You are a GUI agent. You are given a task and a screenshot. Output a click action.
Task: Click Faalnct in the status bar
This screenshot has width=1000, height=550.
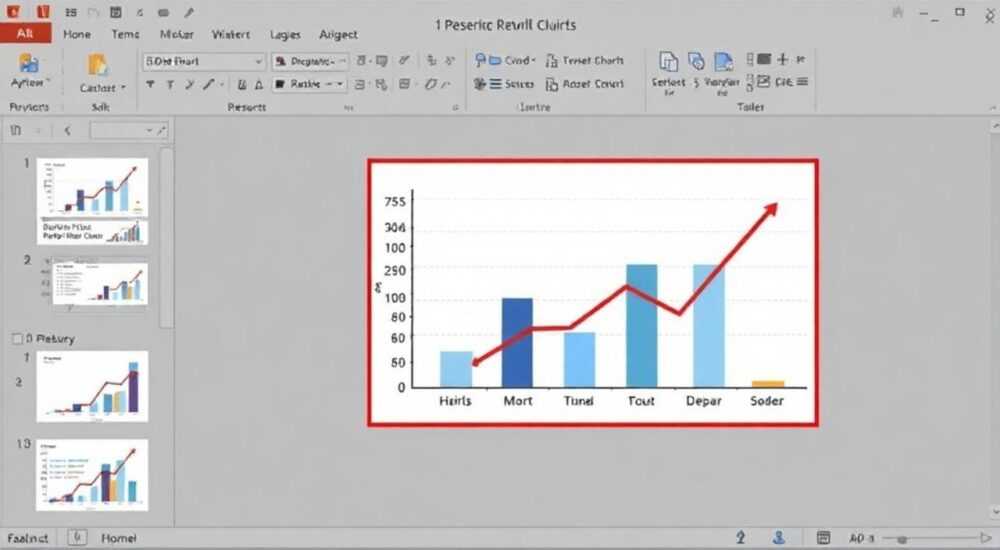(x=27, y=539)
